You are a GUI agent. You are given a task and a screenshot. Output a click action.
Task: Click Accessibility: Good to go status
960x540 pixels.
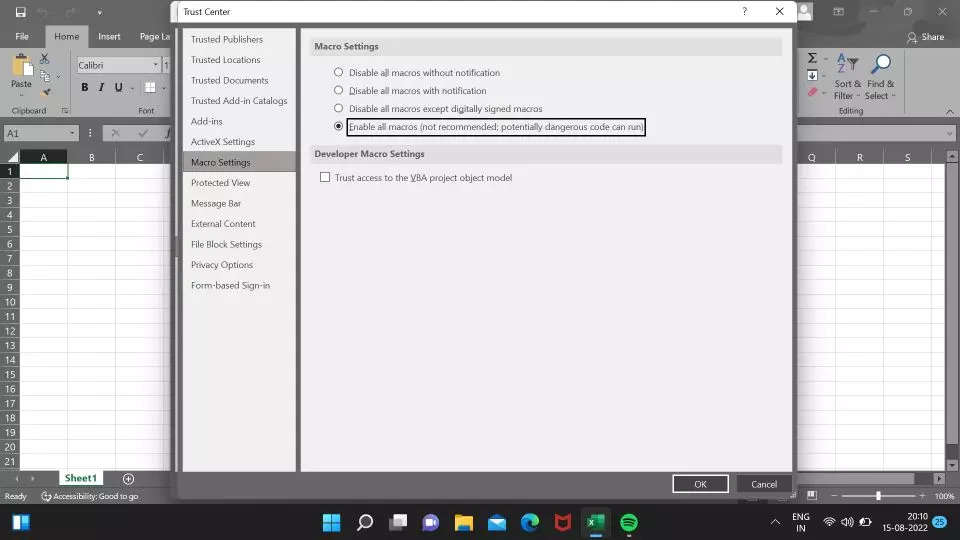coord(90,497)
